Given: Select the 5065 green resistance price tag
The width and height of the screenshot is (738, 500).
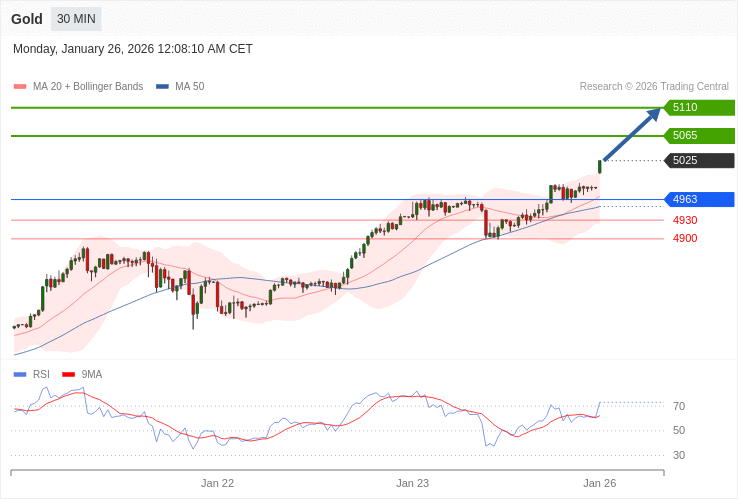Looking at the screenshot, I should [x=699, y=136].
